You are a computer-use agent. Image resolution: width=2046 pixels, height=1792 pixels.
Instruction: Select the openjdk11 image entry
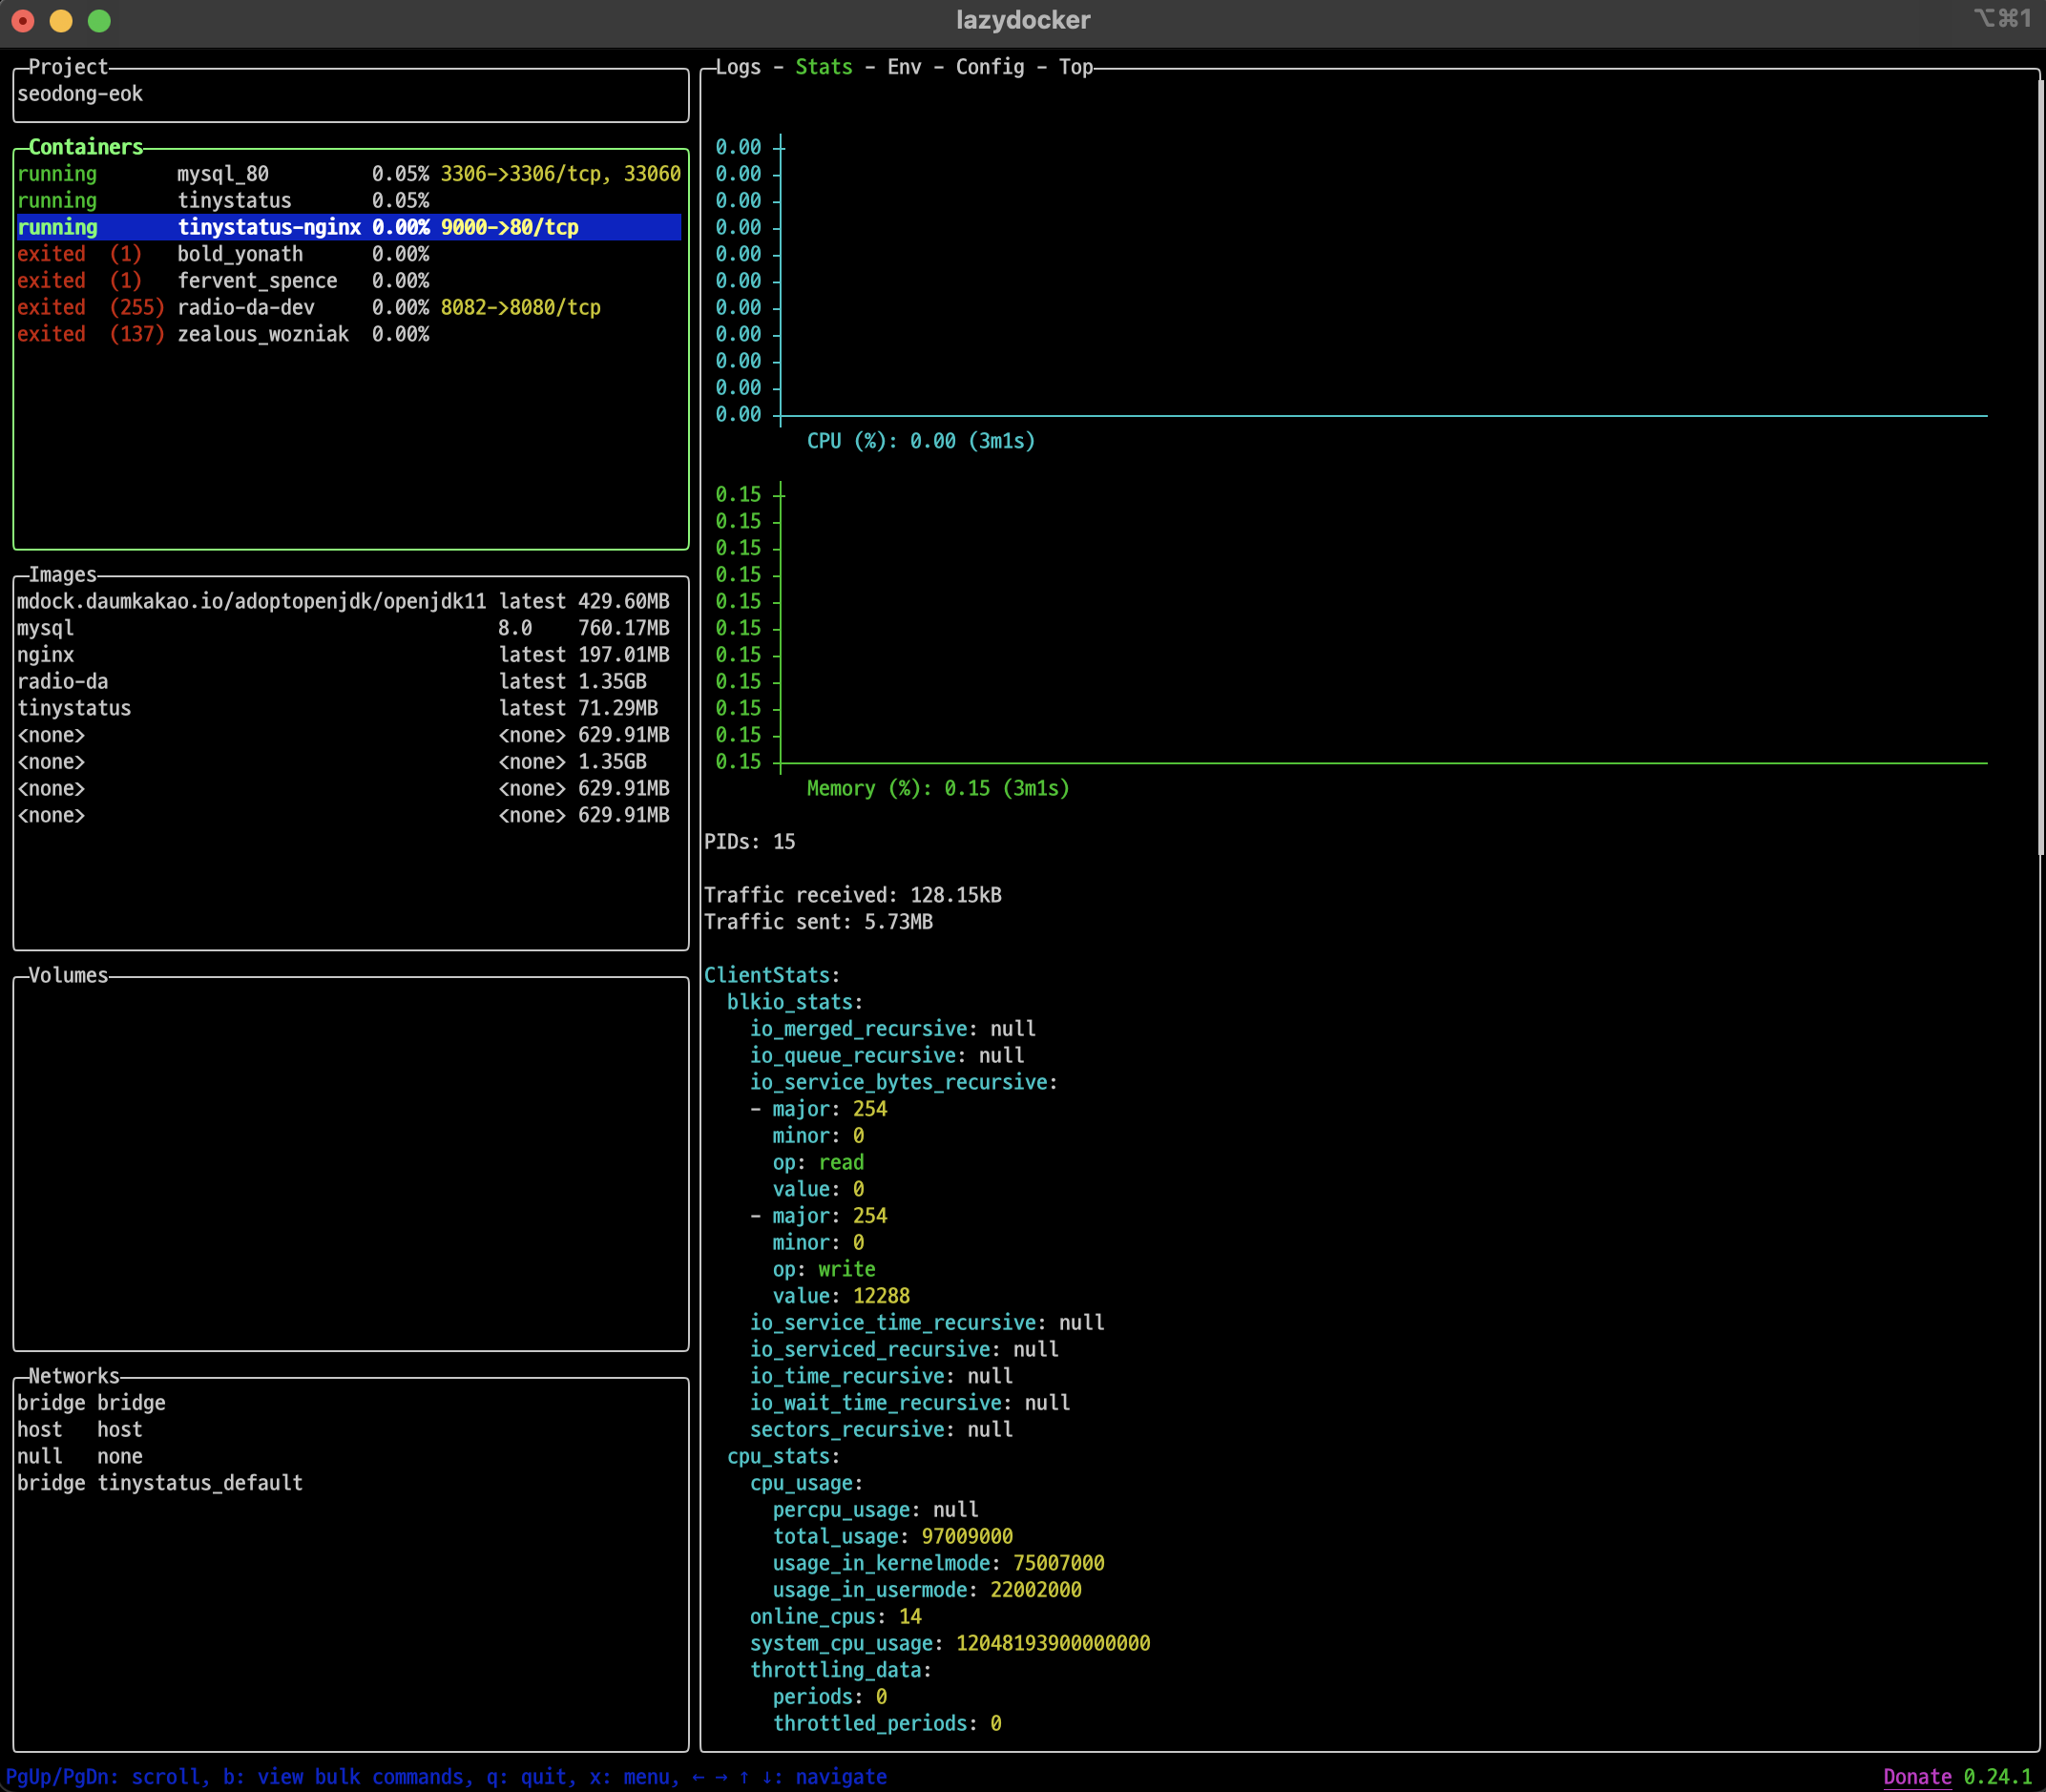251,602
